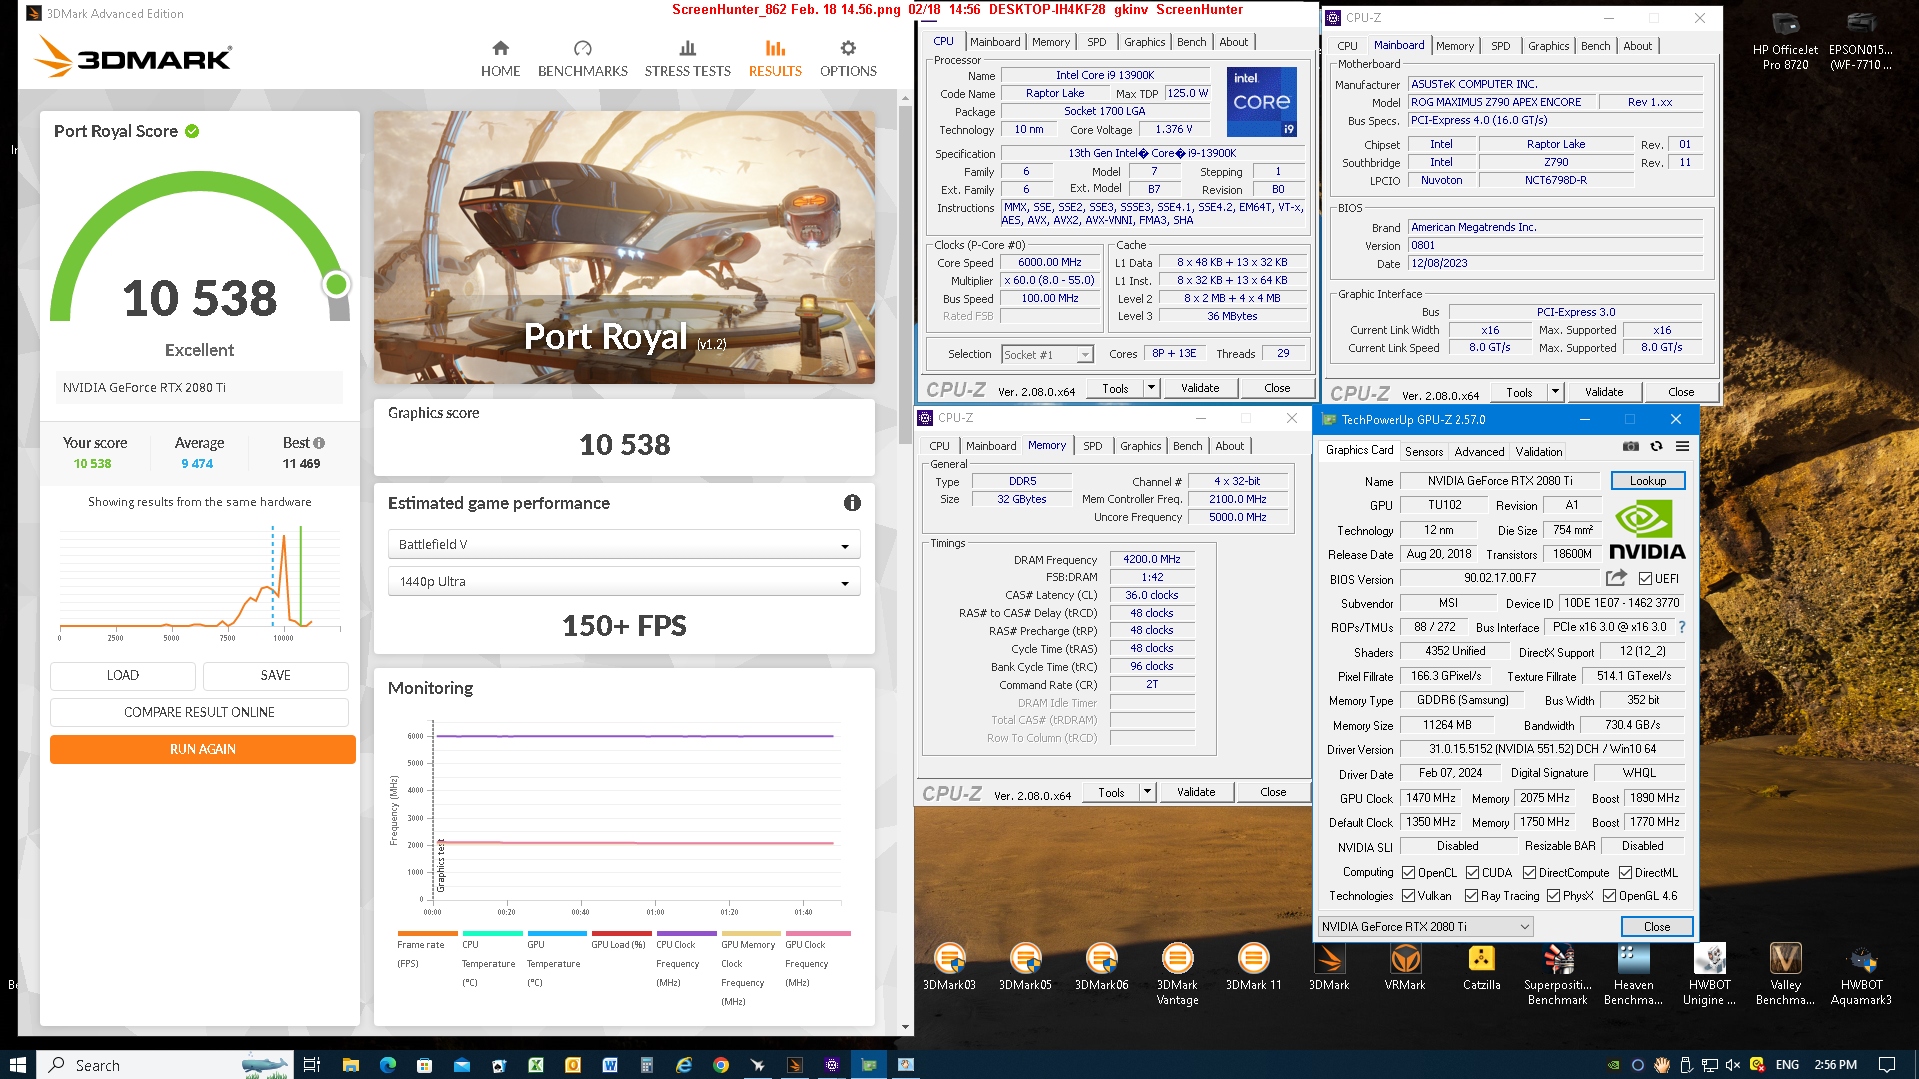Open the Superposition Benchmark desktop shortcut
Screen dimensions: 1919x1079
click(x=1557, y=974)
